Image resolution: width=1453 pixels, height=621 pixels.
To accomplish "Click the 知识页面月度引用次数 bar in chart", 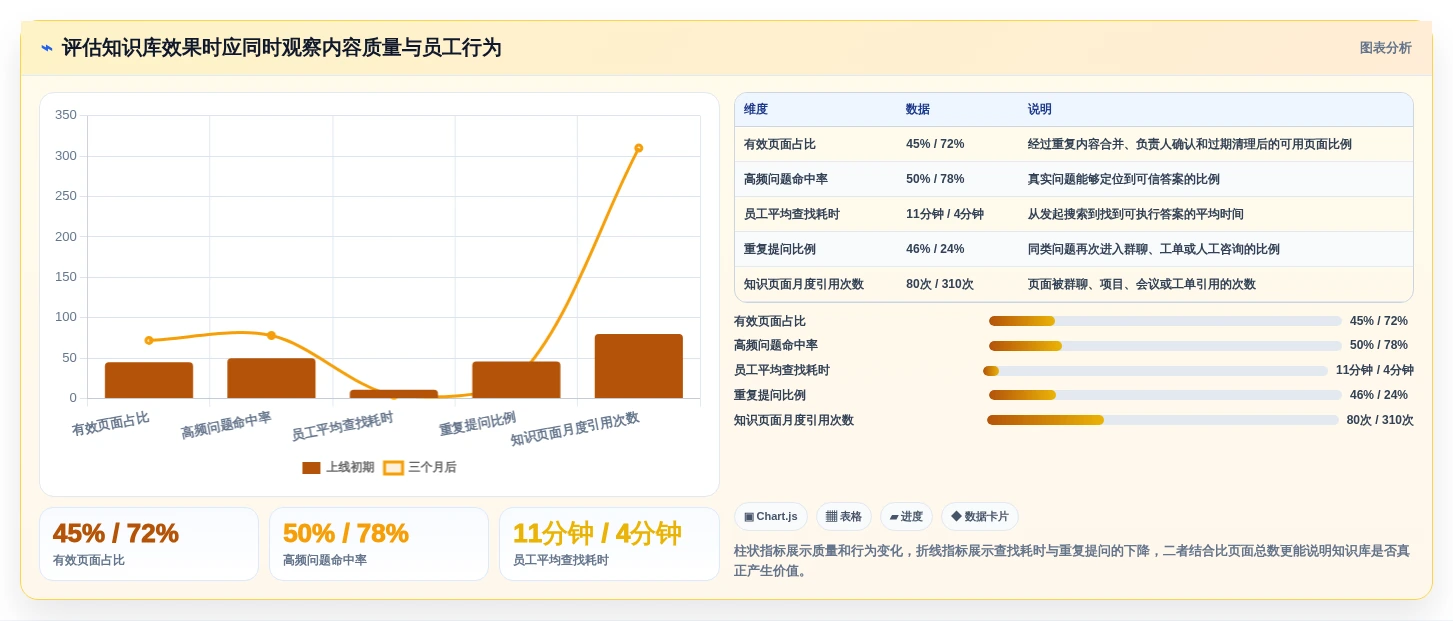I will (x=639, y=366).
